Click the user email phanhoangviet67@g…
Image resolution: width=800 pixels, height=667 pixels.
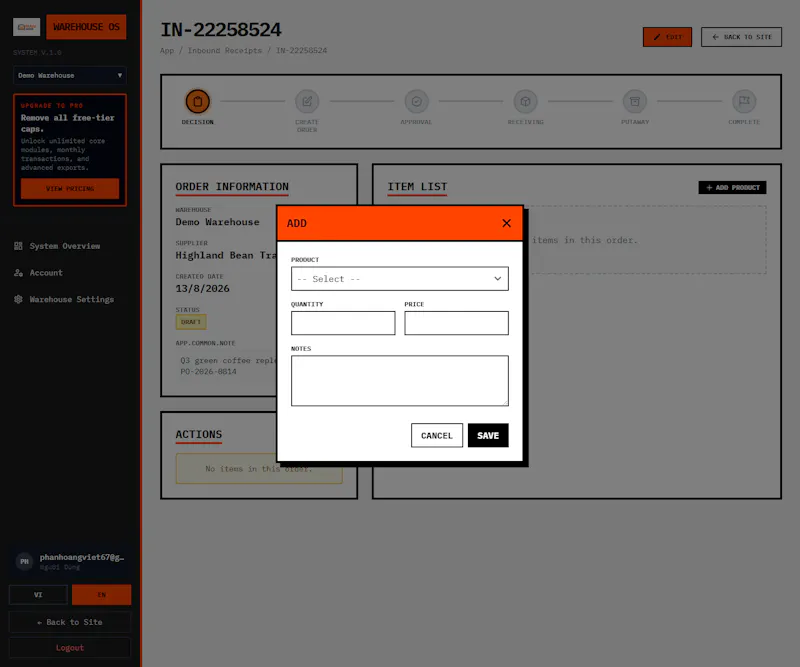(x=82, y=557)
